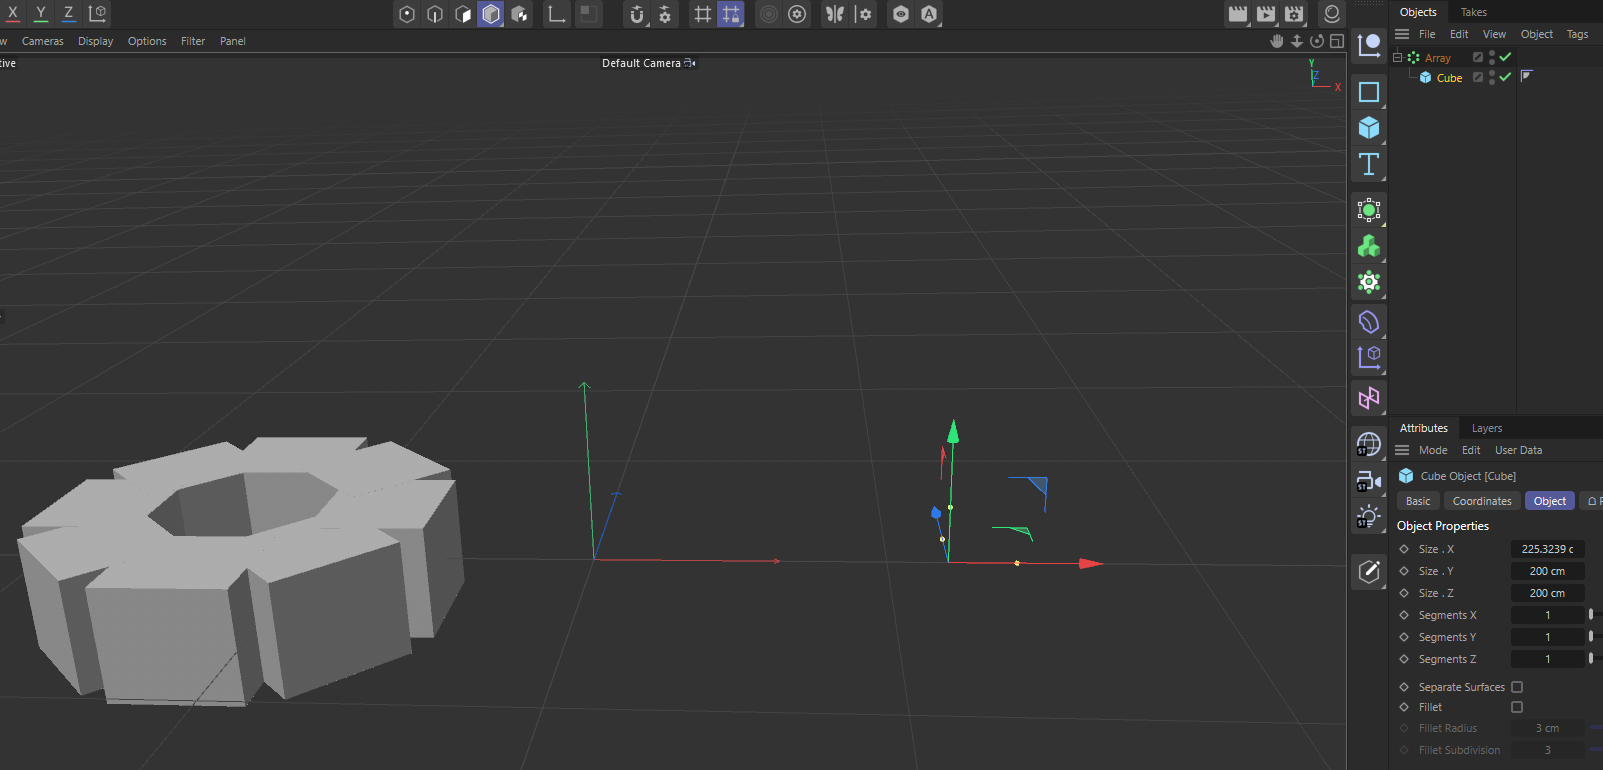Select the Cube object in tree
The image size is (1603, 770).
click(x=1449, y=78)
